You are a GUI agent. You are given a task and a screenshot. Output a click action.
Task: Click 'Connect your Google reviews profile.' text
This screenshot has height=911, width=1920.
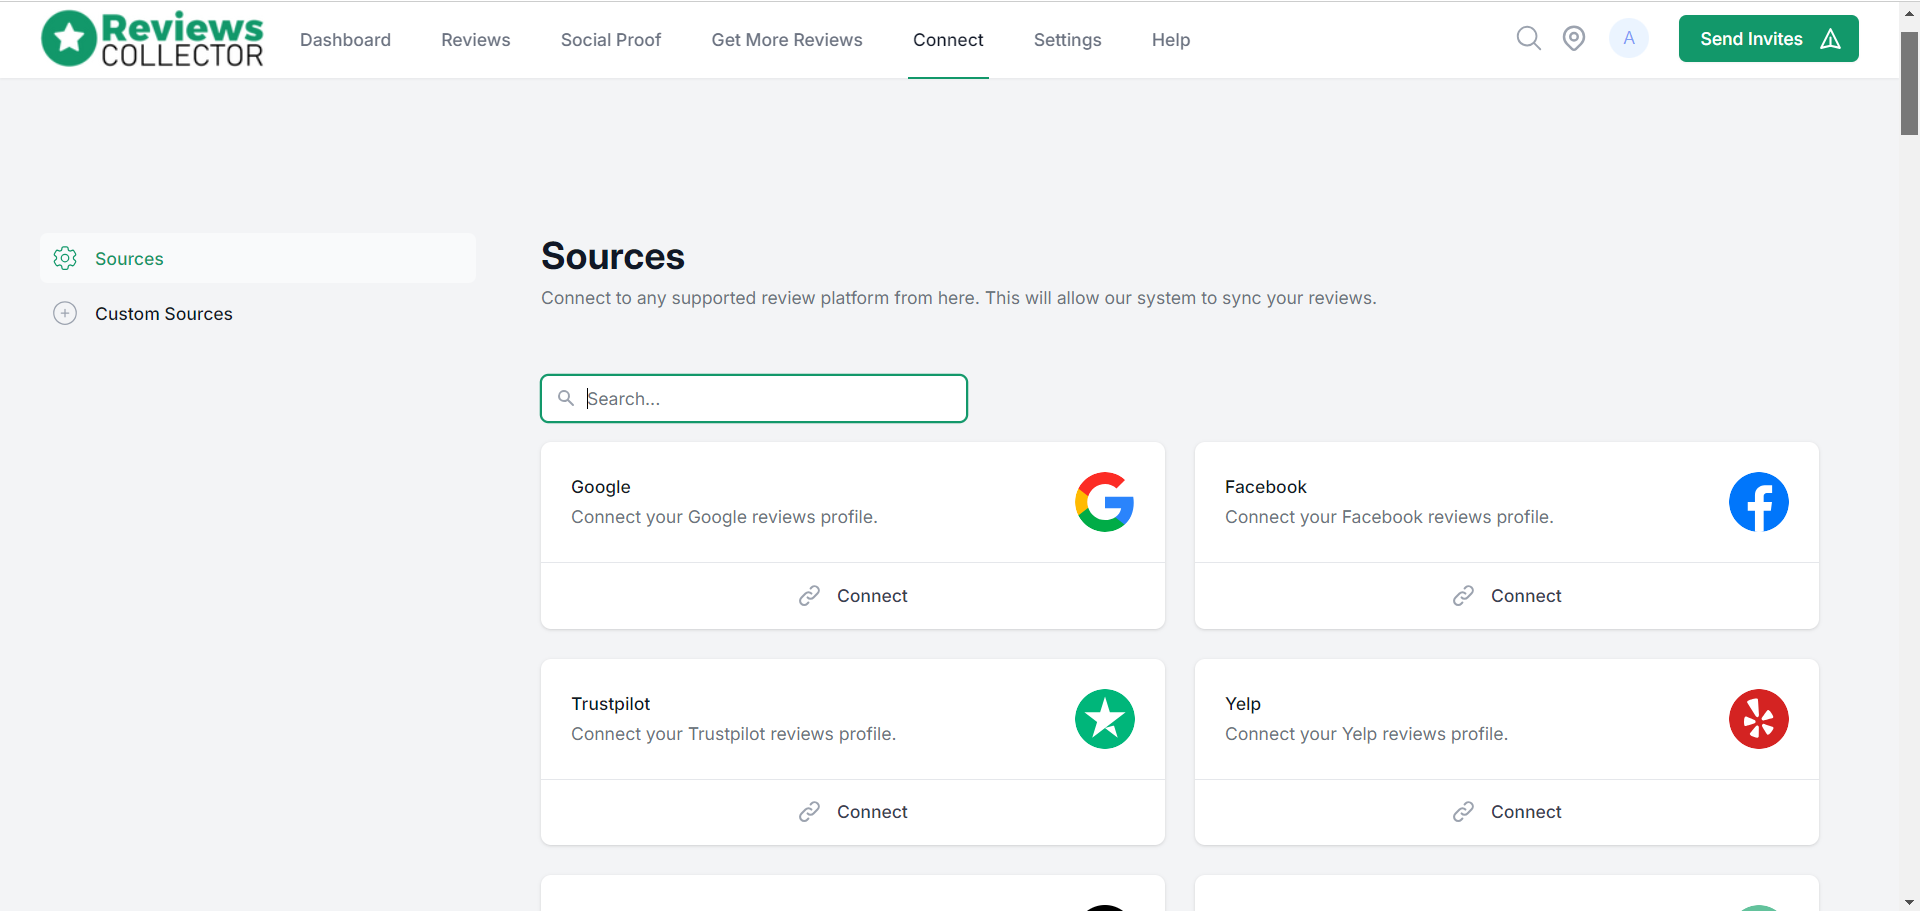(724, 517)
